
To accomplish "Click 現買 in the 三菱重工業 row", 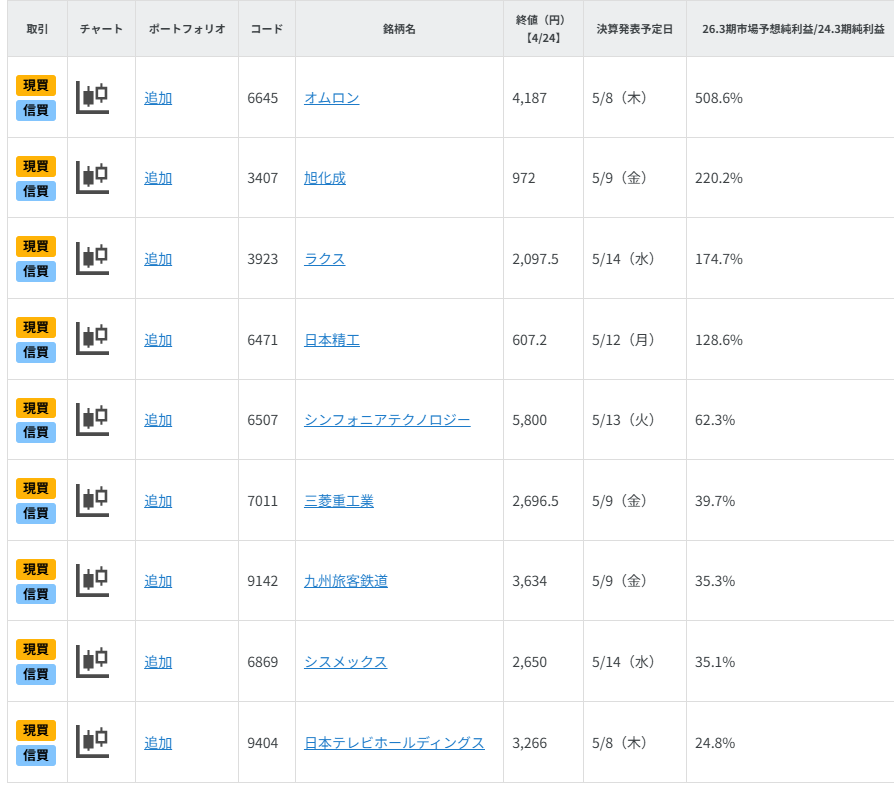I will coord(36,488).
